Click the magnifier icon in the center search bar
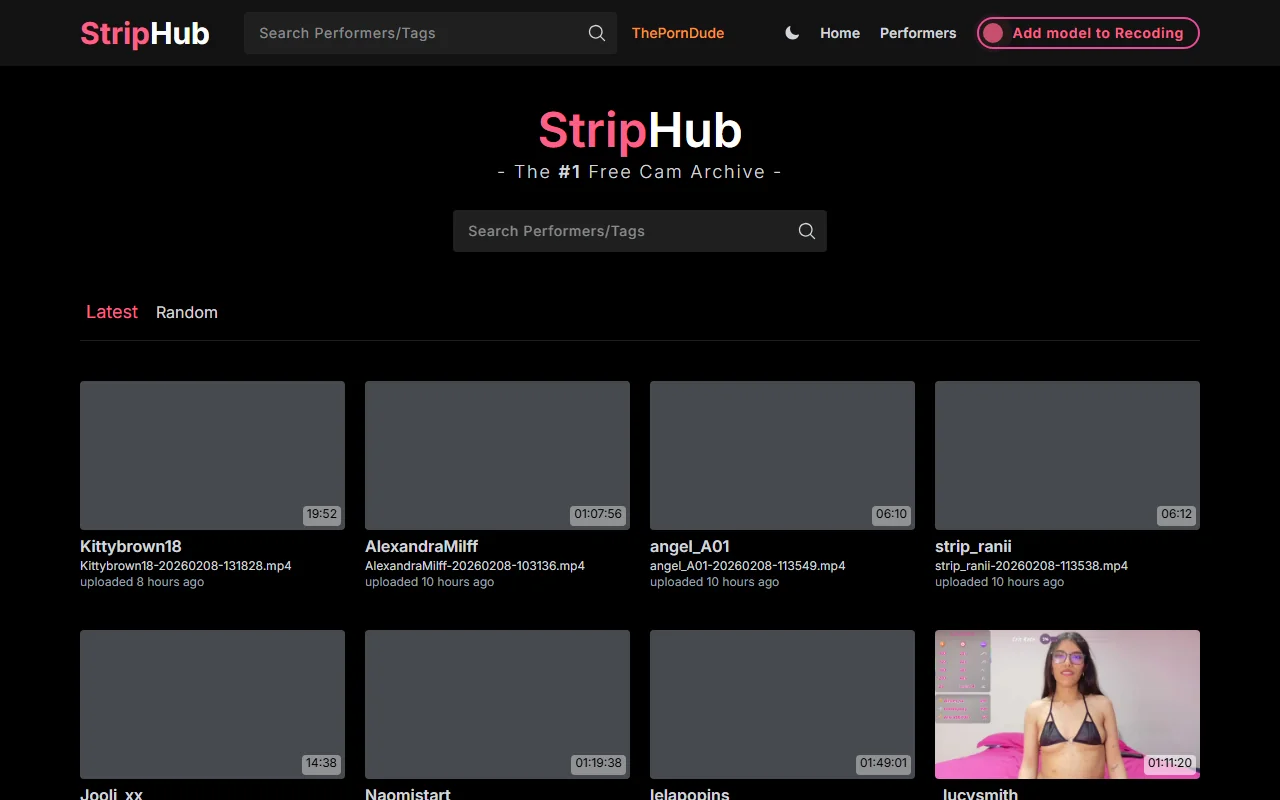The height and width of the screenshot is (800, 1280). pyautogui.click(x=806, y=231)
